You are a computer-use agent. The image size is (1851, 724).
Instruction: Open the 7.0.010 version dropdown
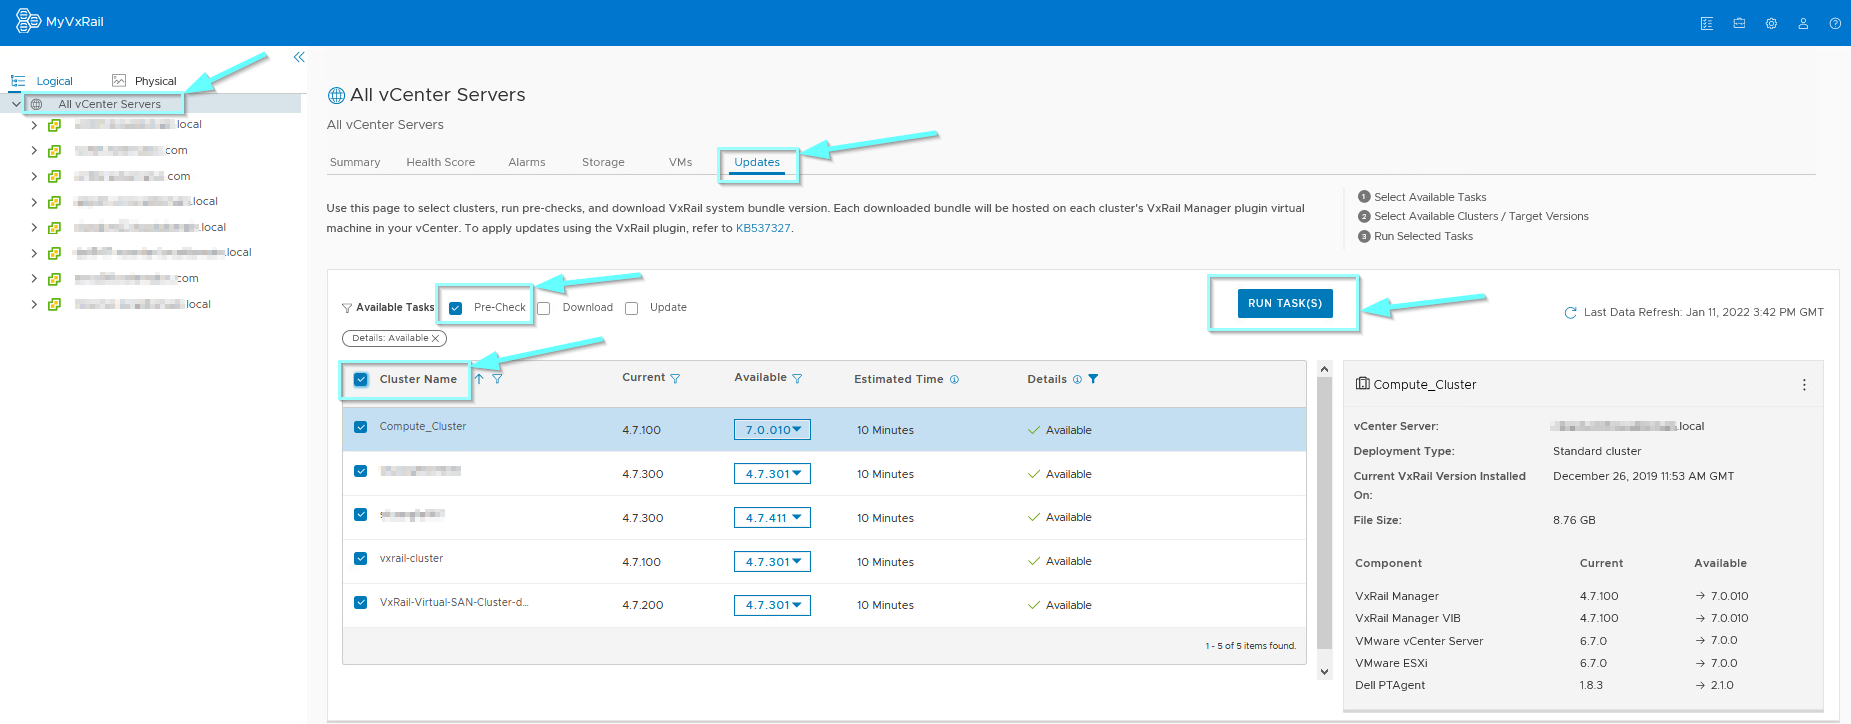772,430
